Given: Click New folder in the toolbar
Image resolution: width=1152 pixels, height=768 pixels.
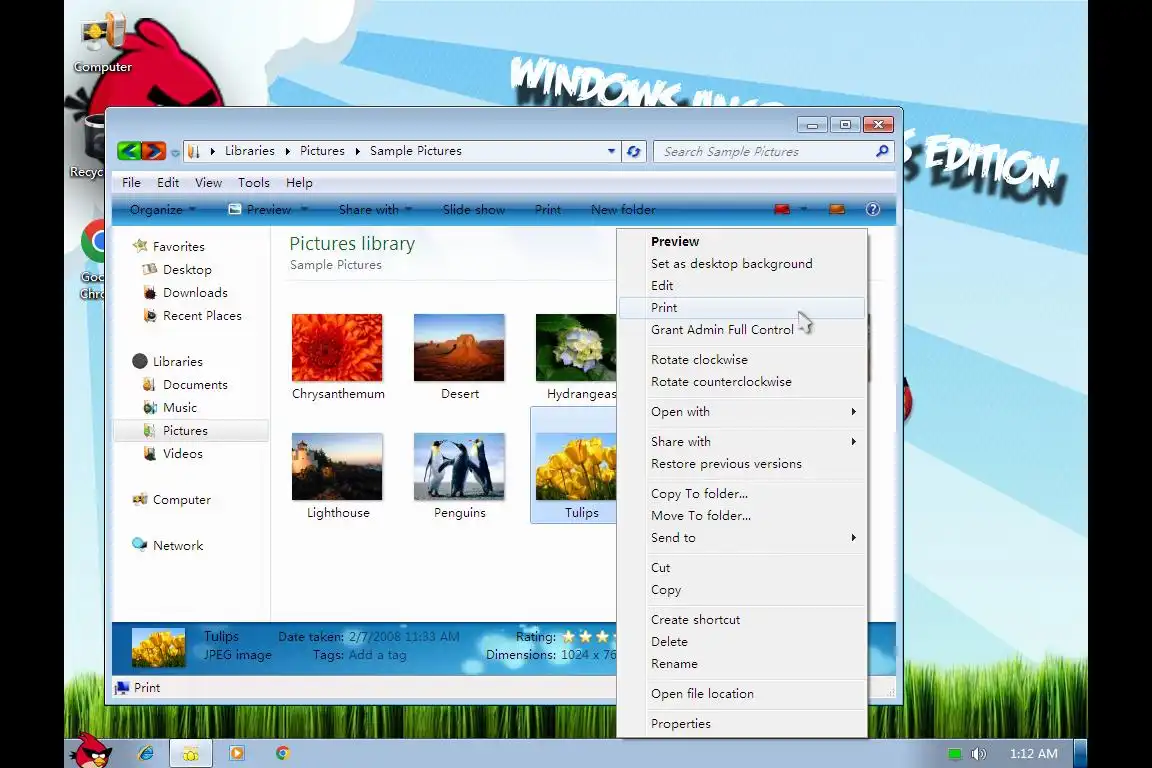Looking at the screenshot, I should [x=623, y=209].
